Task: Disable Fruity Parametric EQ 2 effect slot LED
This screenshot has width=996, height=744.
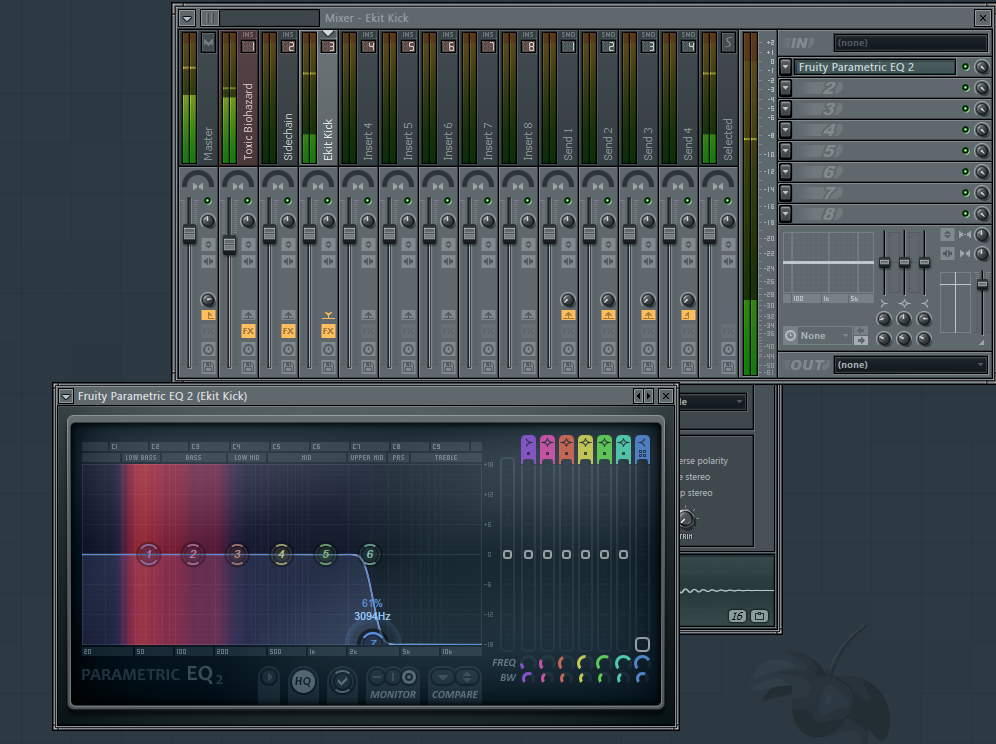Action: pyautogui.click(x=966, y=67)
